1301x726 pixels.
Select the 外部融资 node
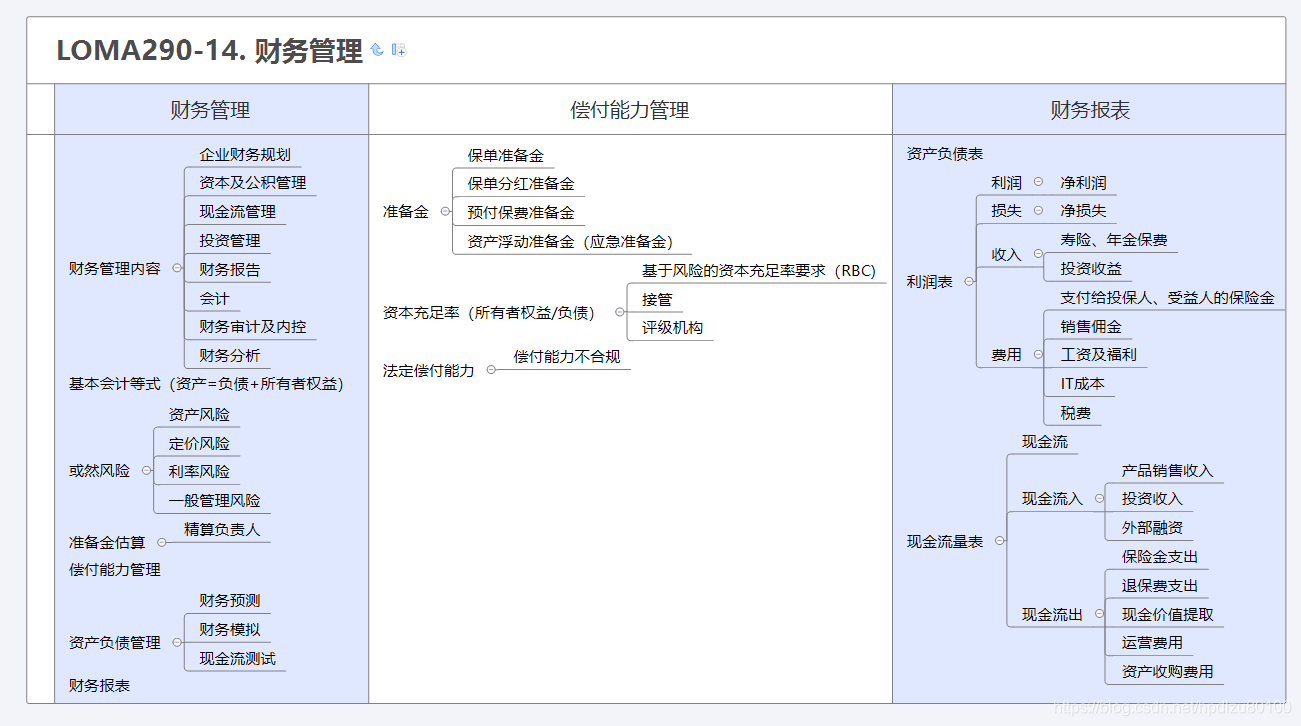pyautogui.click(x=1152, y=528)
